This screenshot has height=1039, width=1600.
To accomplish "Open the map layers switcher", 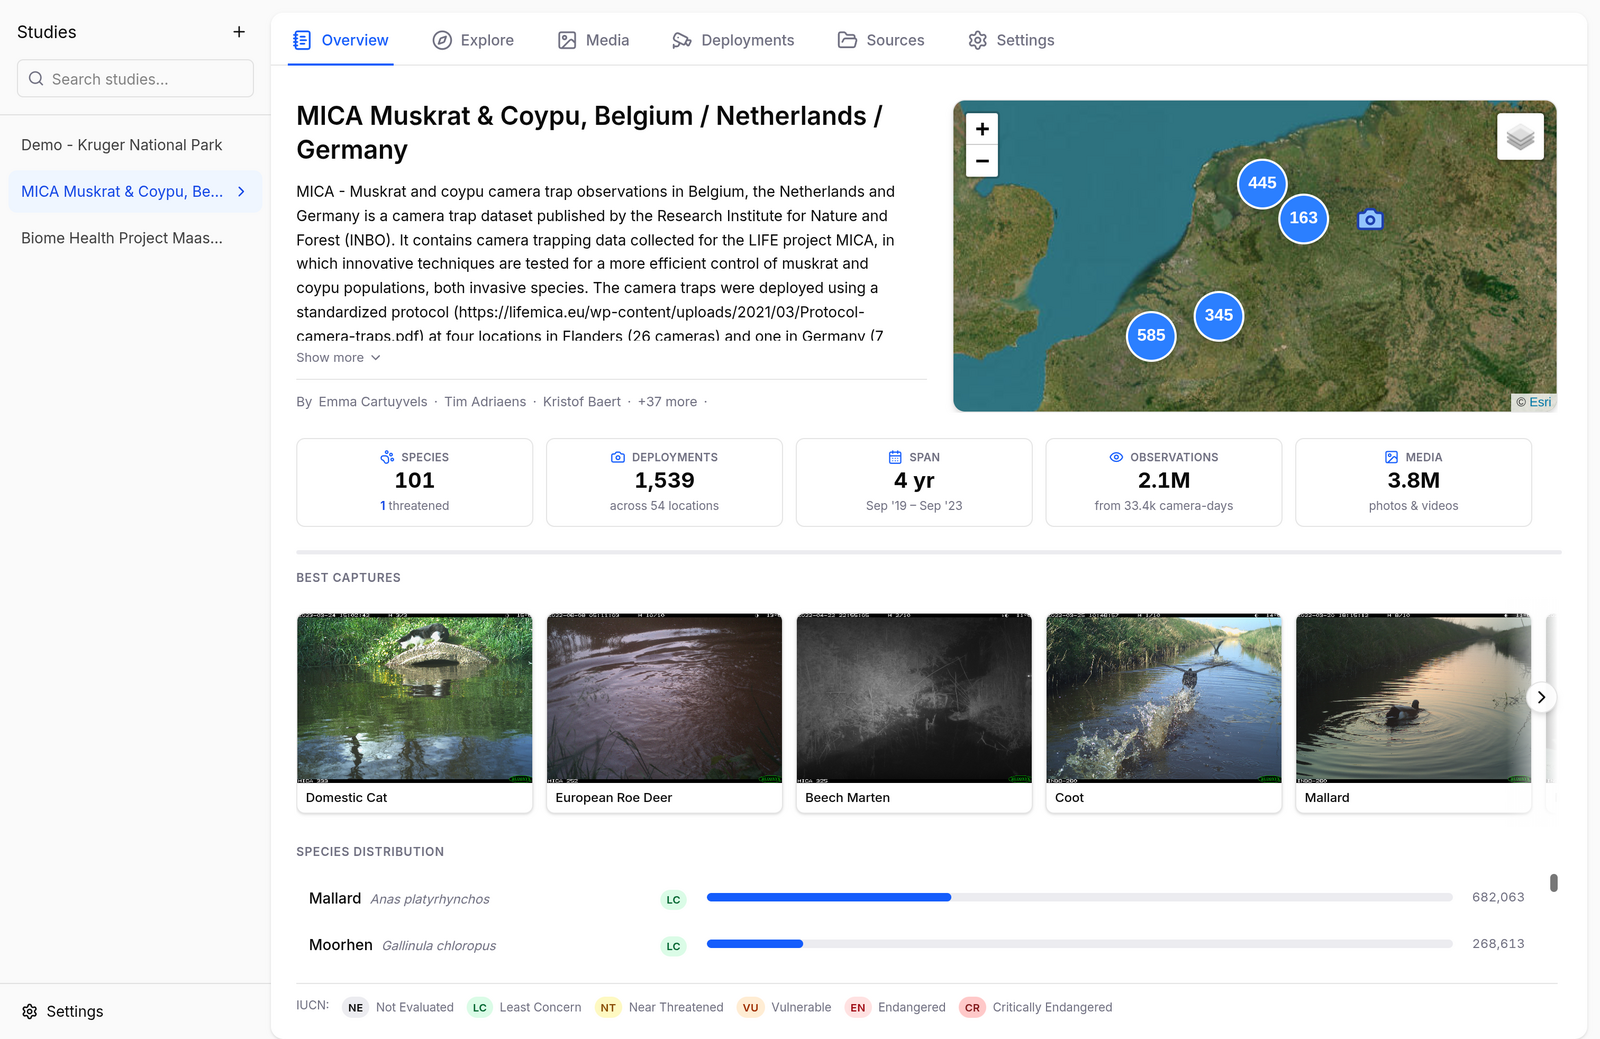I will (x=1520, y=137).
